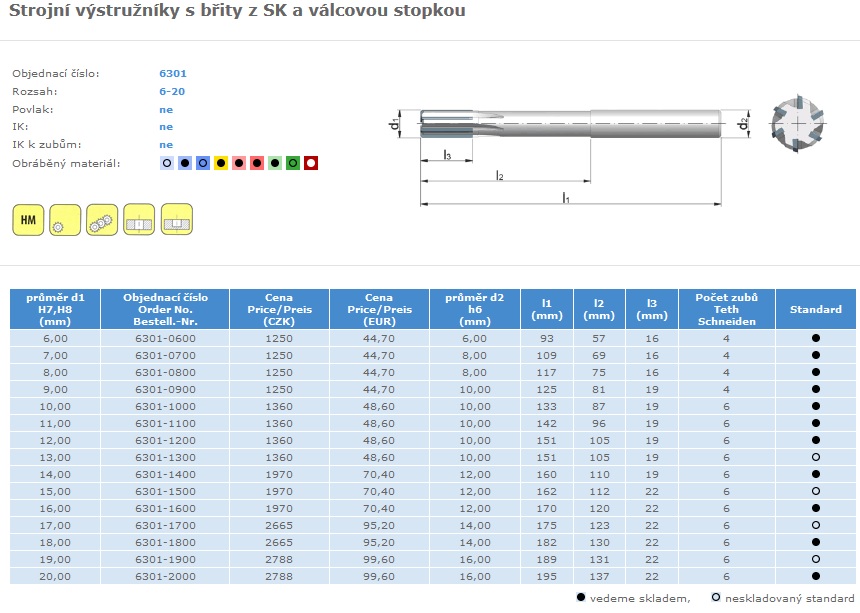Select the yellow material swatch
The image size is (860, 613).
tap(220, 163)
